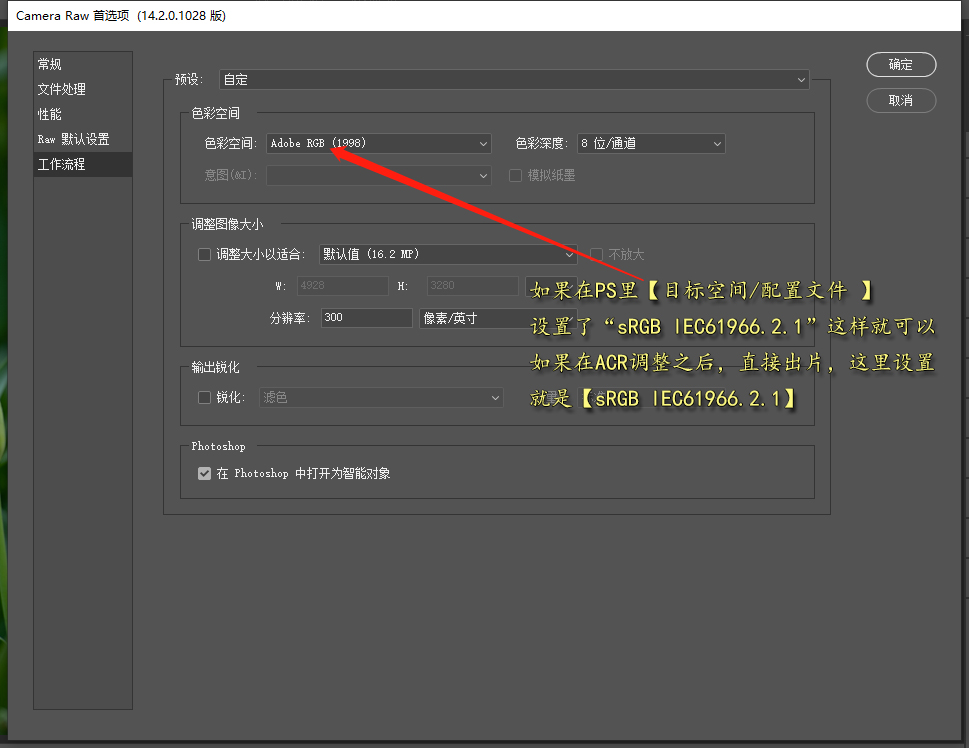969x748 pixels.
Task: Toggle the 不放大 checkbox
Action: point(597,254)
